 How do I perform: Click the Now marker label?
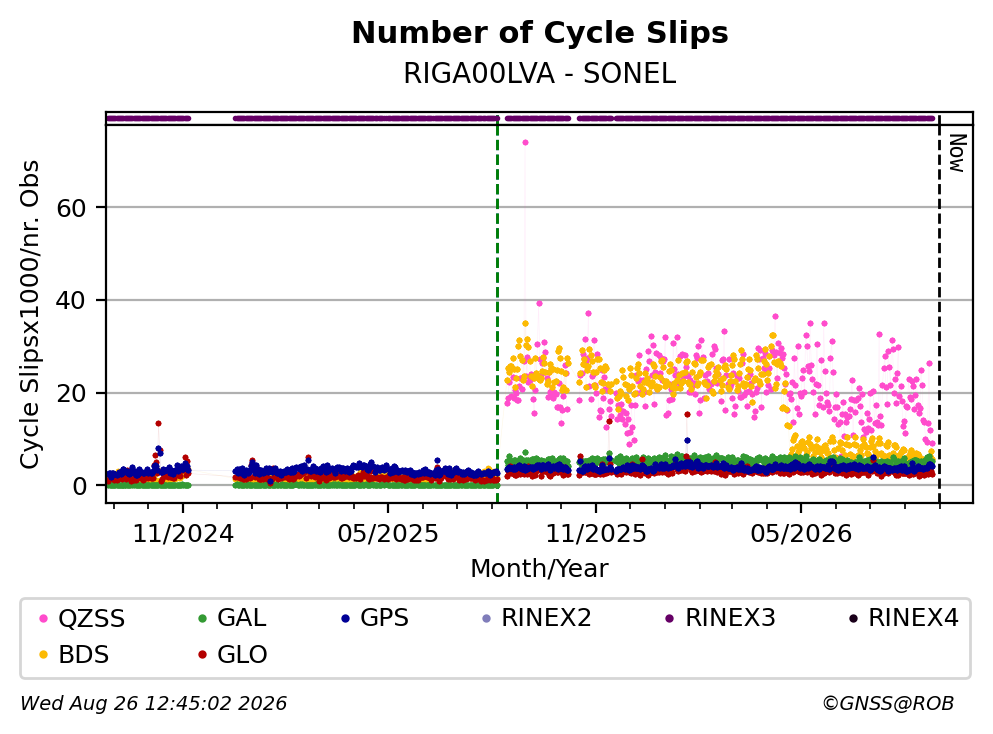pyautogui.click(x=958, y=153)
